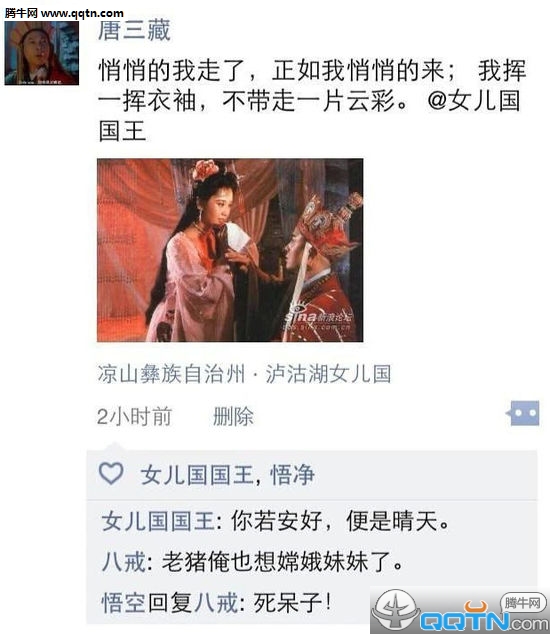Open location 凉山彝族自治州 · 泸沽湖女儿国
The width and height of the screenshot is (550, 634).
pyautogui.click(x=244, y=374)
